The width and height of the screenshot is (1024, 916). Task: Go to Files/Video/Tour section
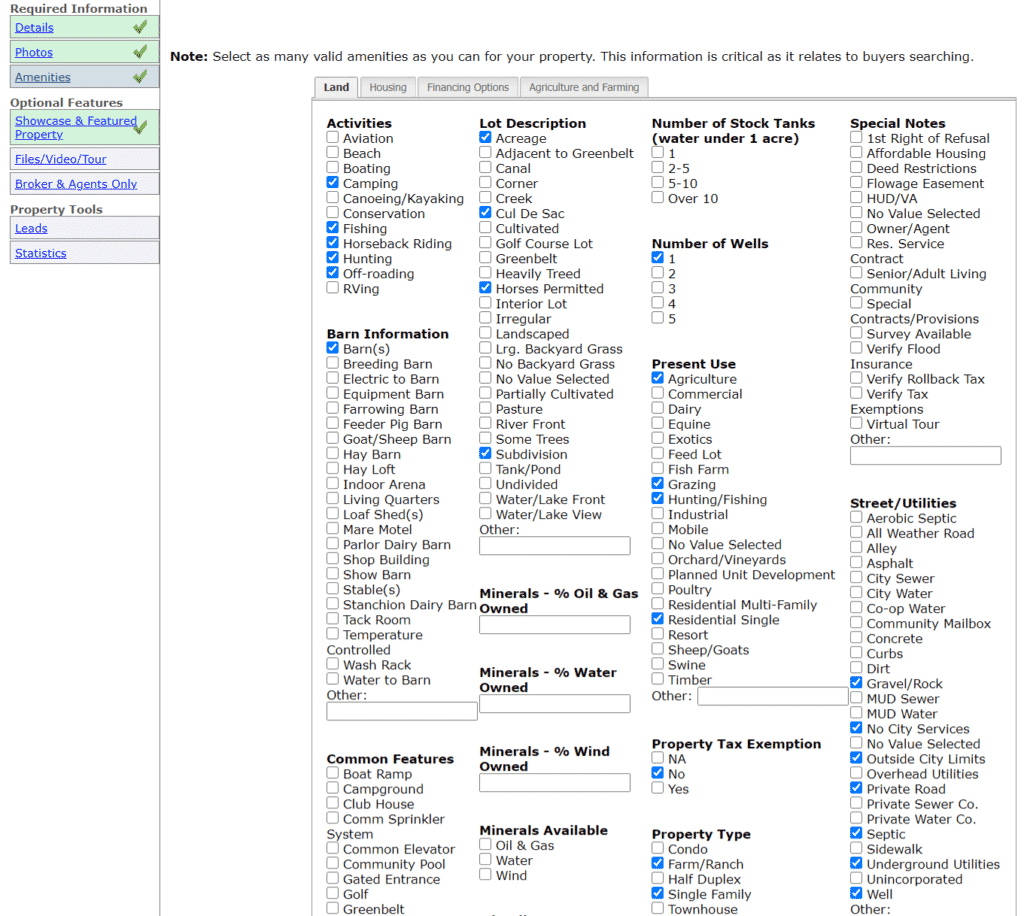(60, 159)
